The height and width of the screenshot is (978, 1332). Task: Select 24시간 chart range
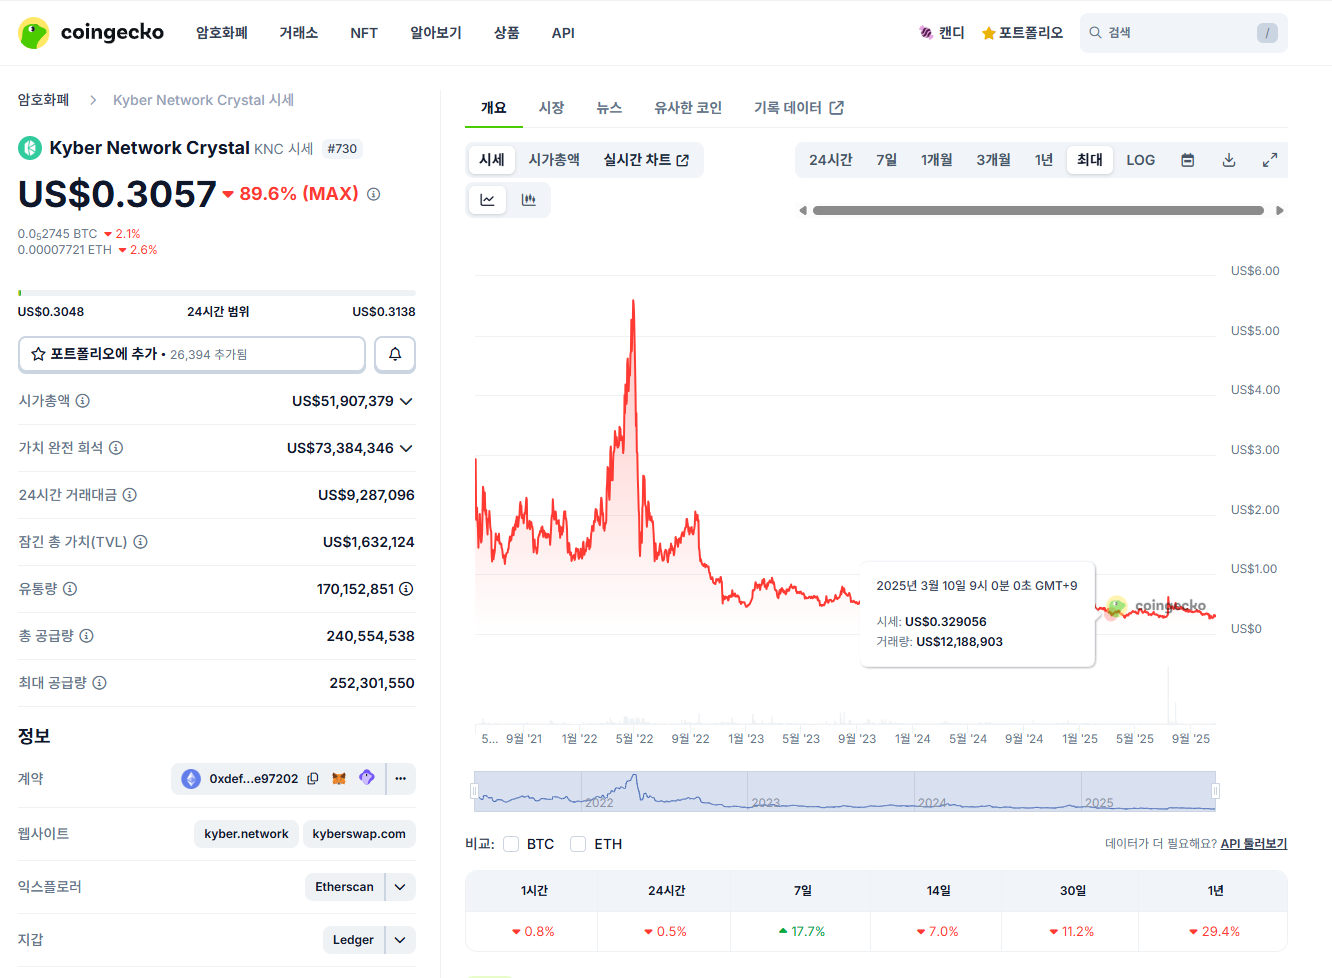(831, 160)
